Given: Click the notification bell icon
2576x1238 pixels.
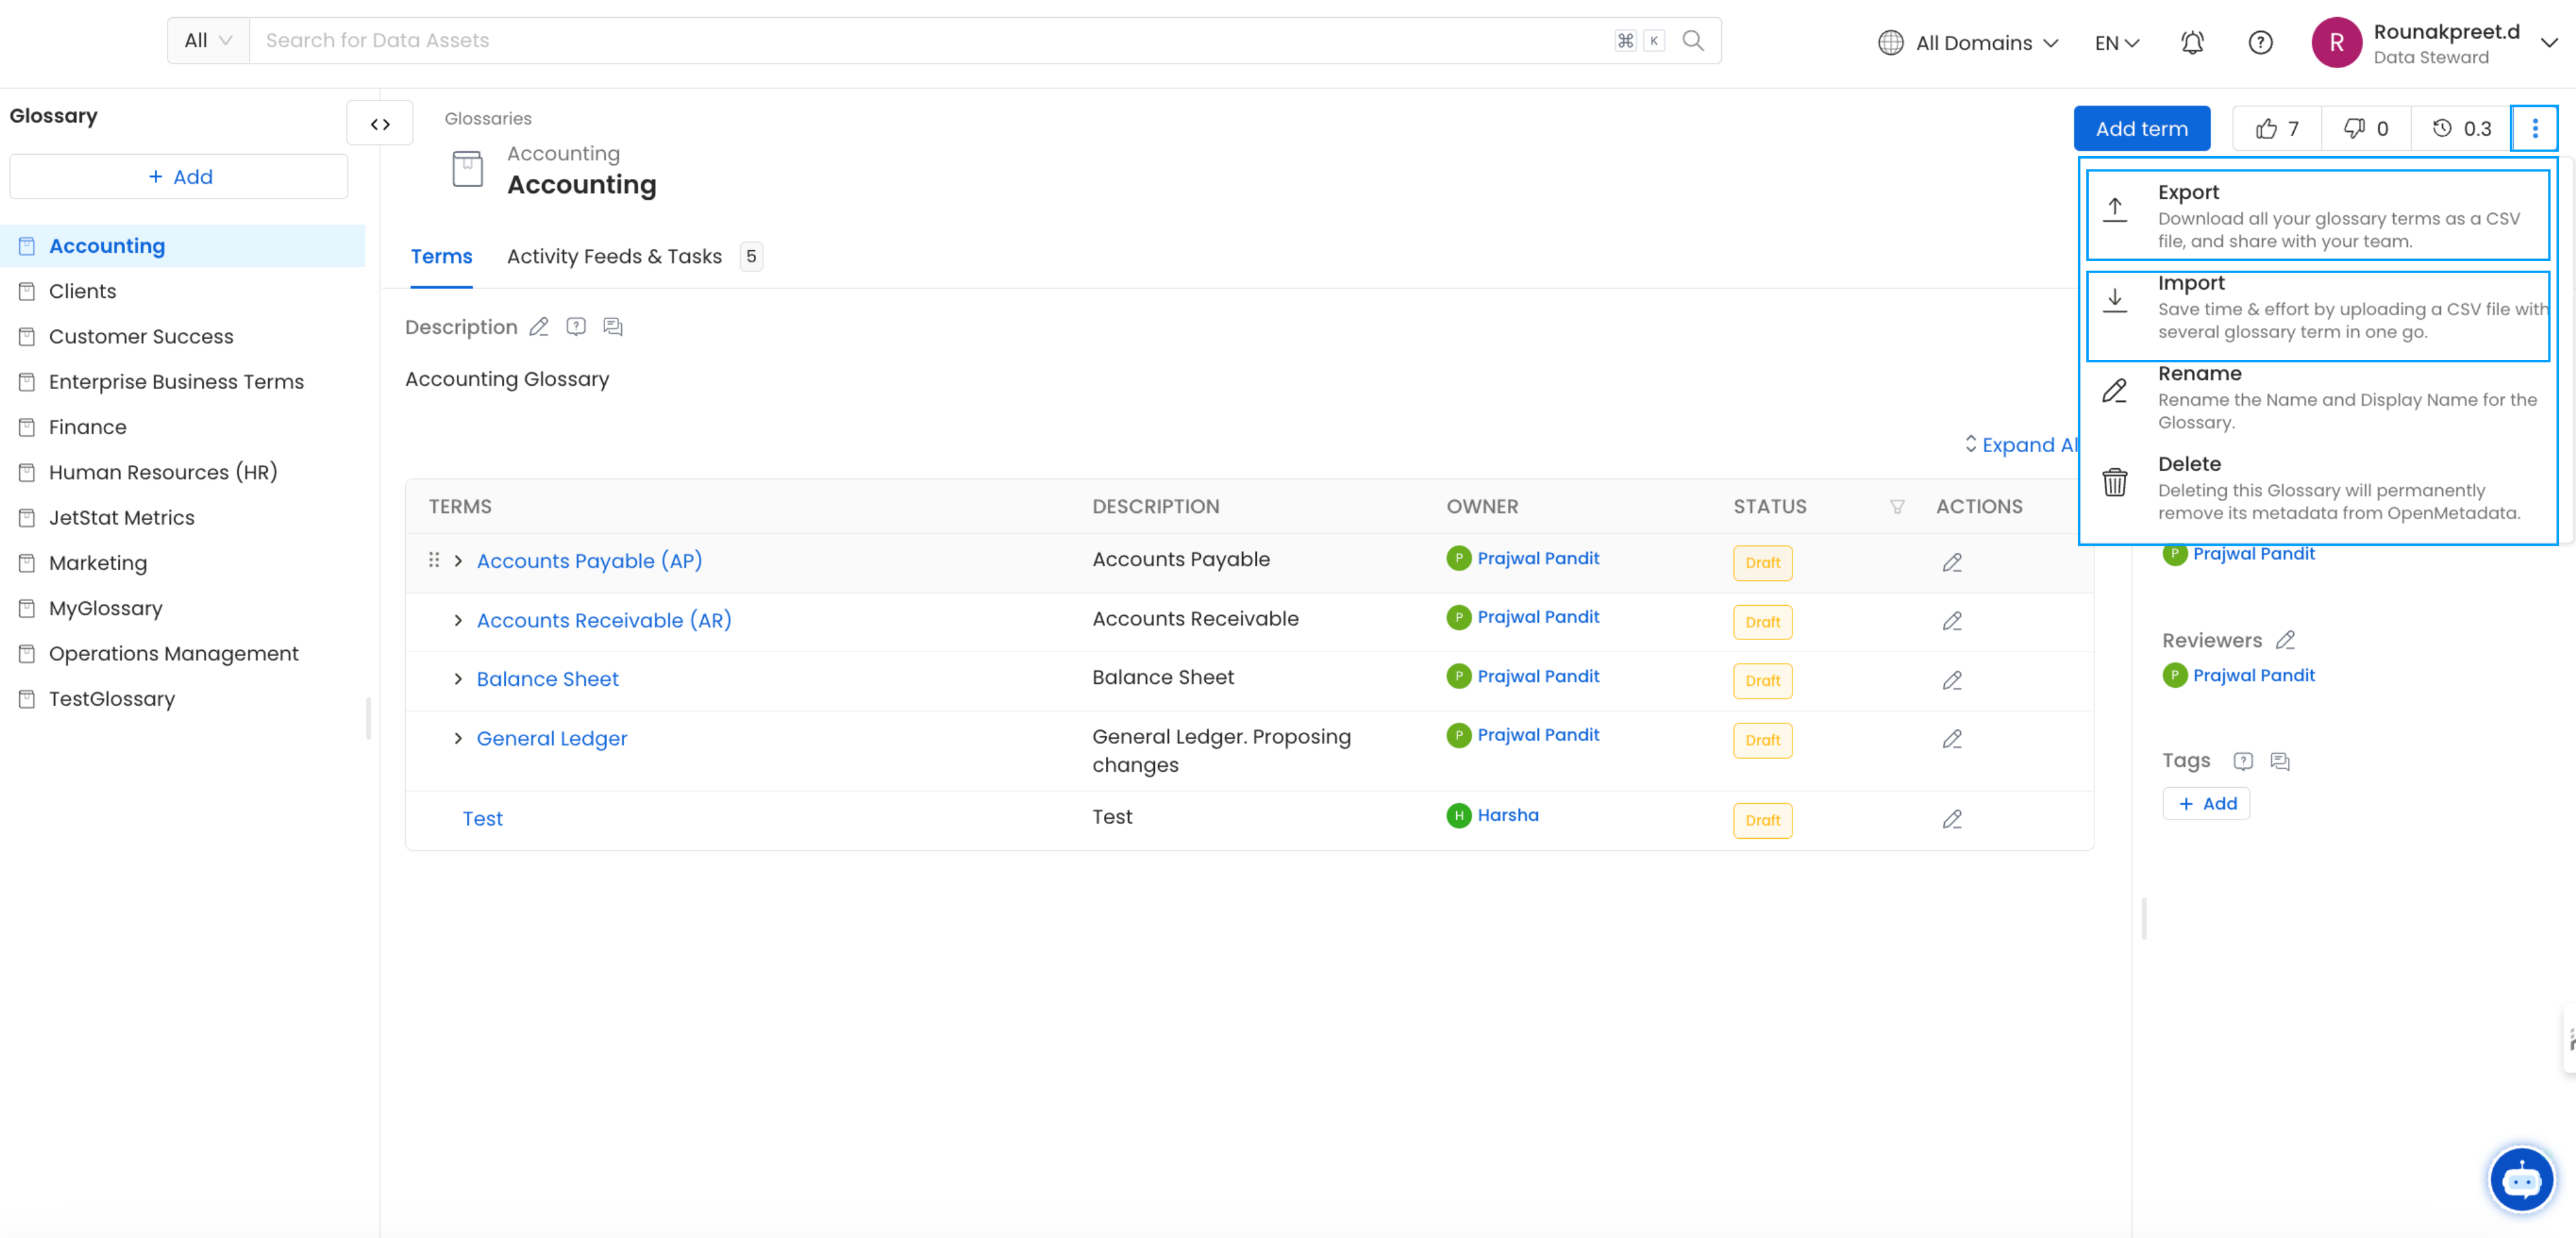Looking at the screenshot, I should (2191, 42).
